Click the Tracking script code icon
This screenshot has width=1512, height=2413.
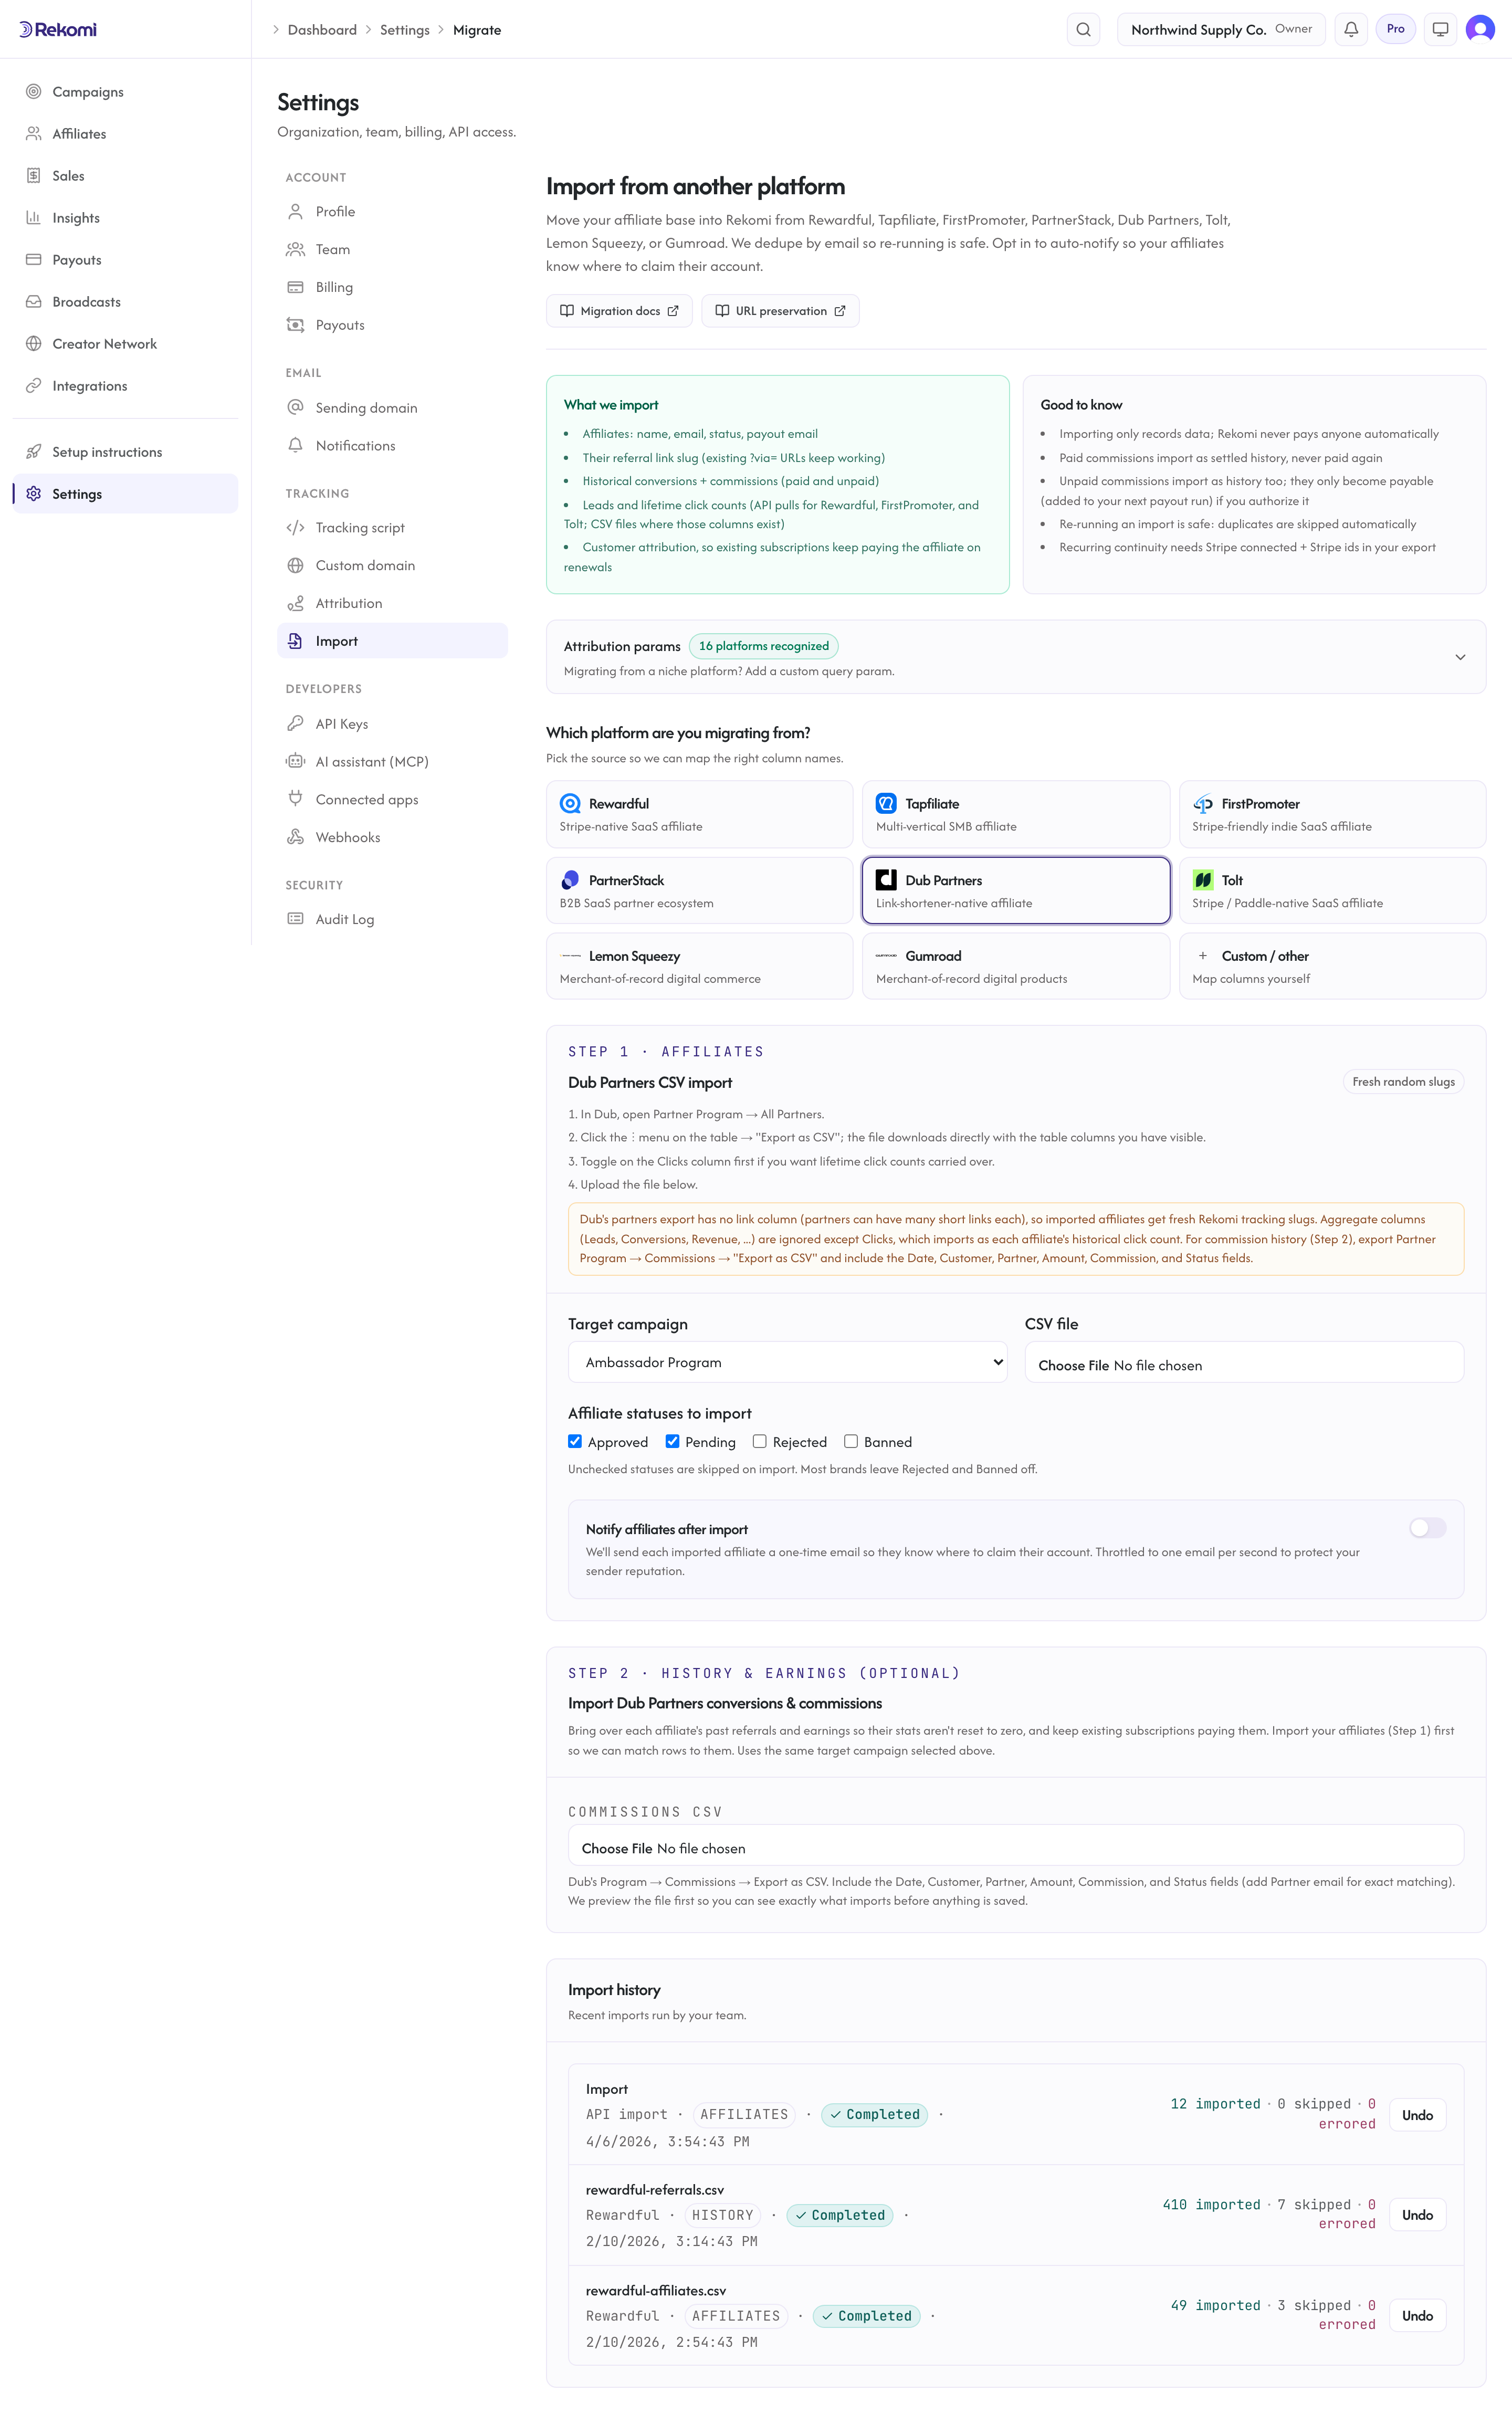click(295, 527)
